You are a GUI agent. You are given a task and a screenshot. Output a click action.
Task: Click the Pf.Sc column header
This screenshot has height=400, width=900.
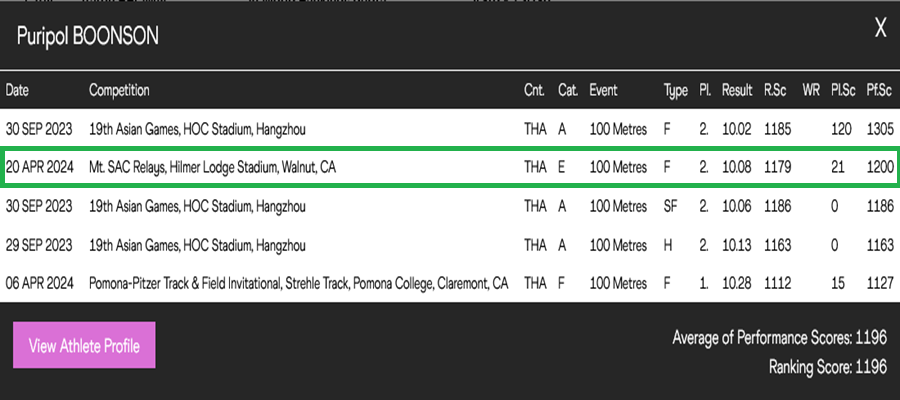click(x=879, y=90)
